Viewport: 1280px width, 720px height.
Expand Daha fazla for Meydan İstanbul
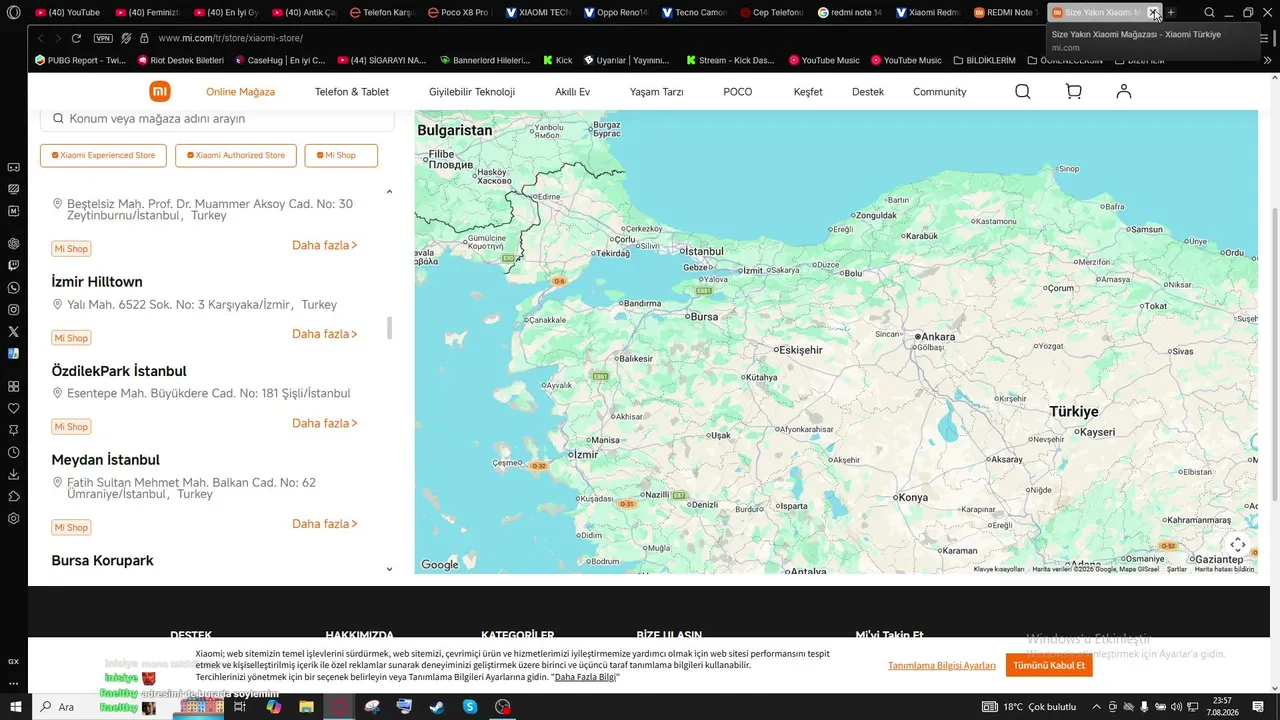325,524
